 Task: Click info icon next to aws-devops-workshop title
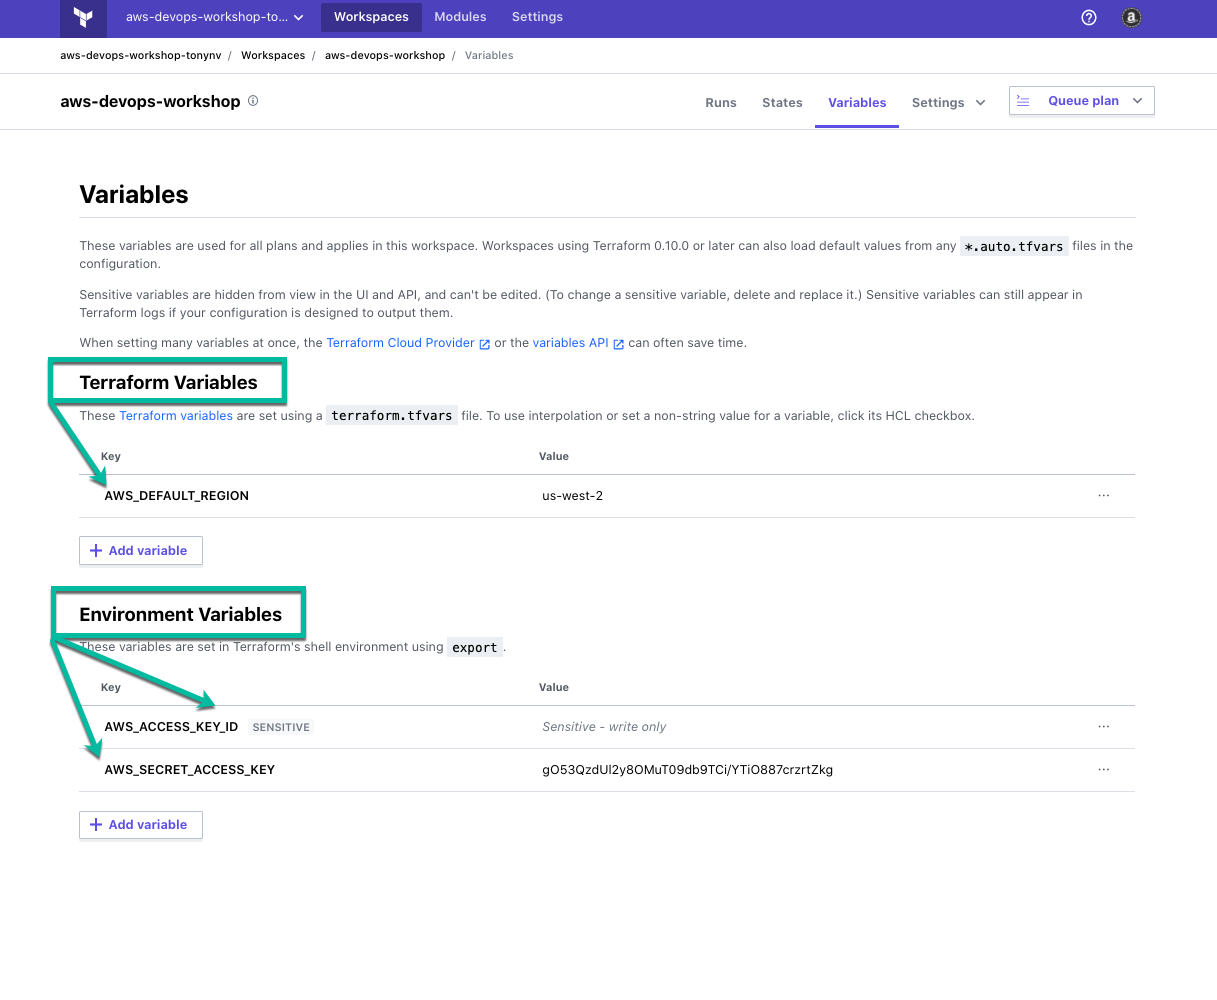(253, 101)
